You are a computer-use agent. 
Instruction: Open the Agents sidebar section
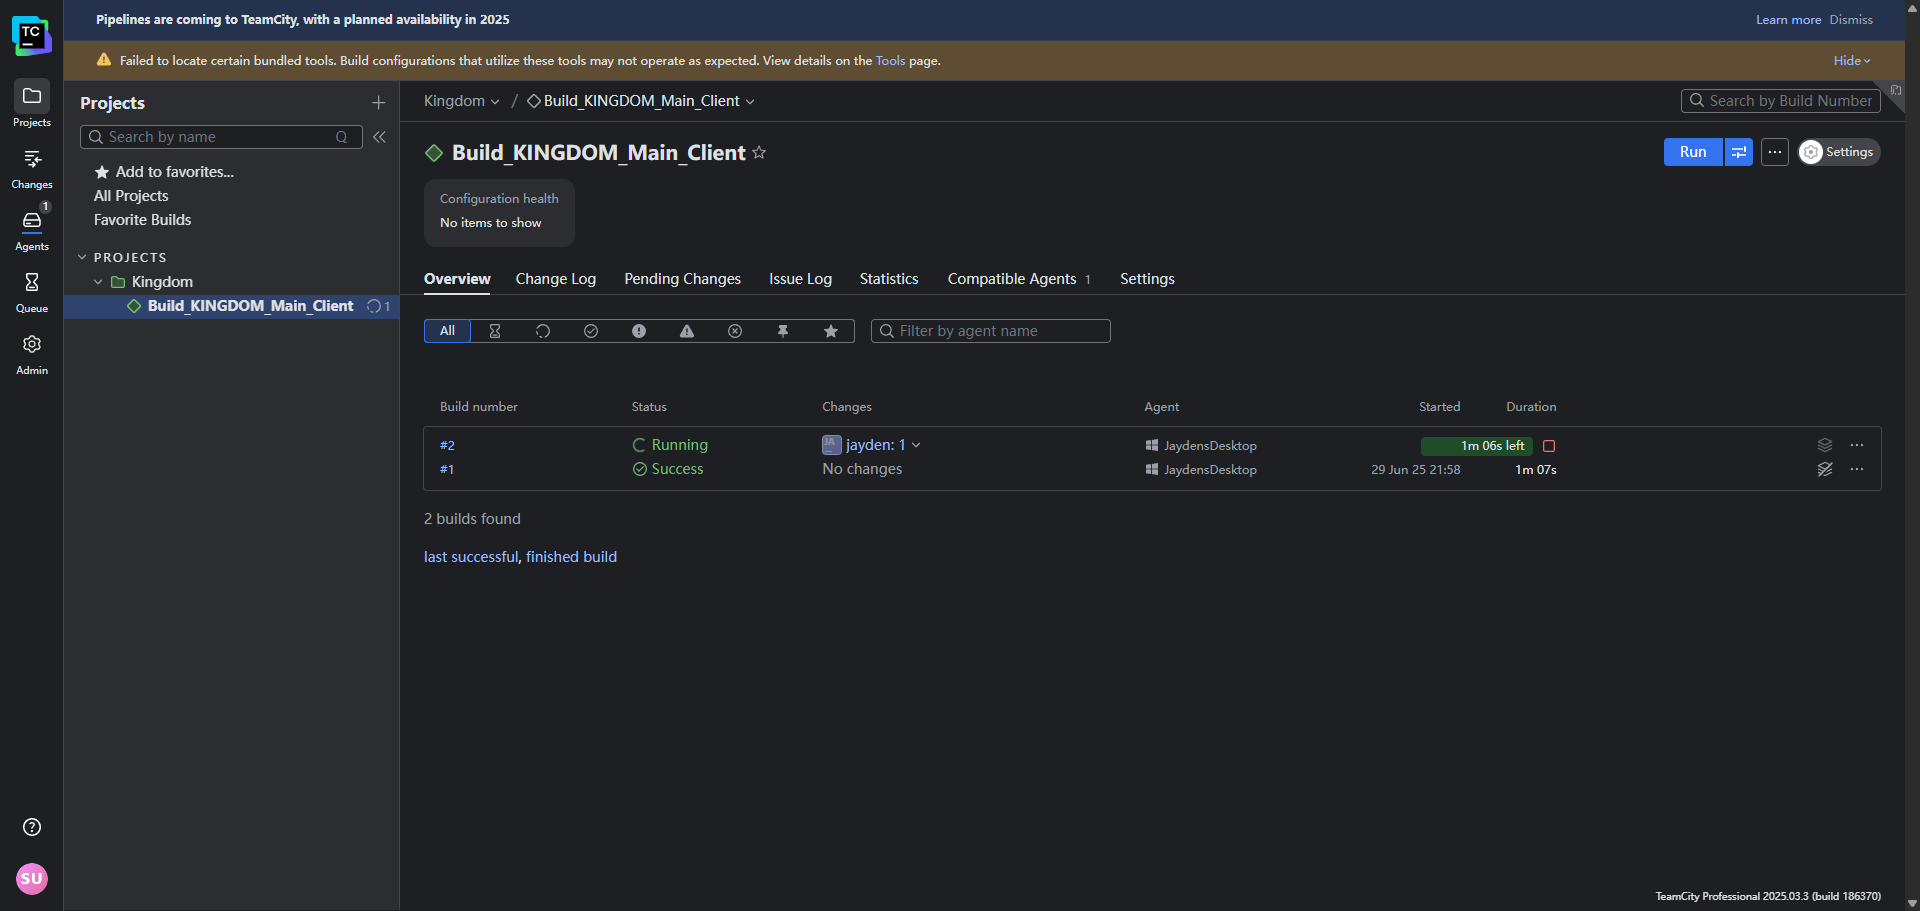(31, 230)
